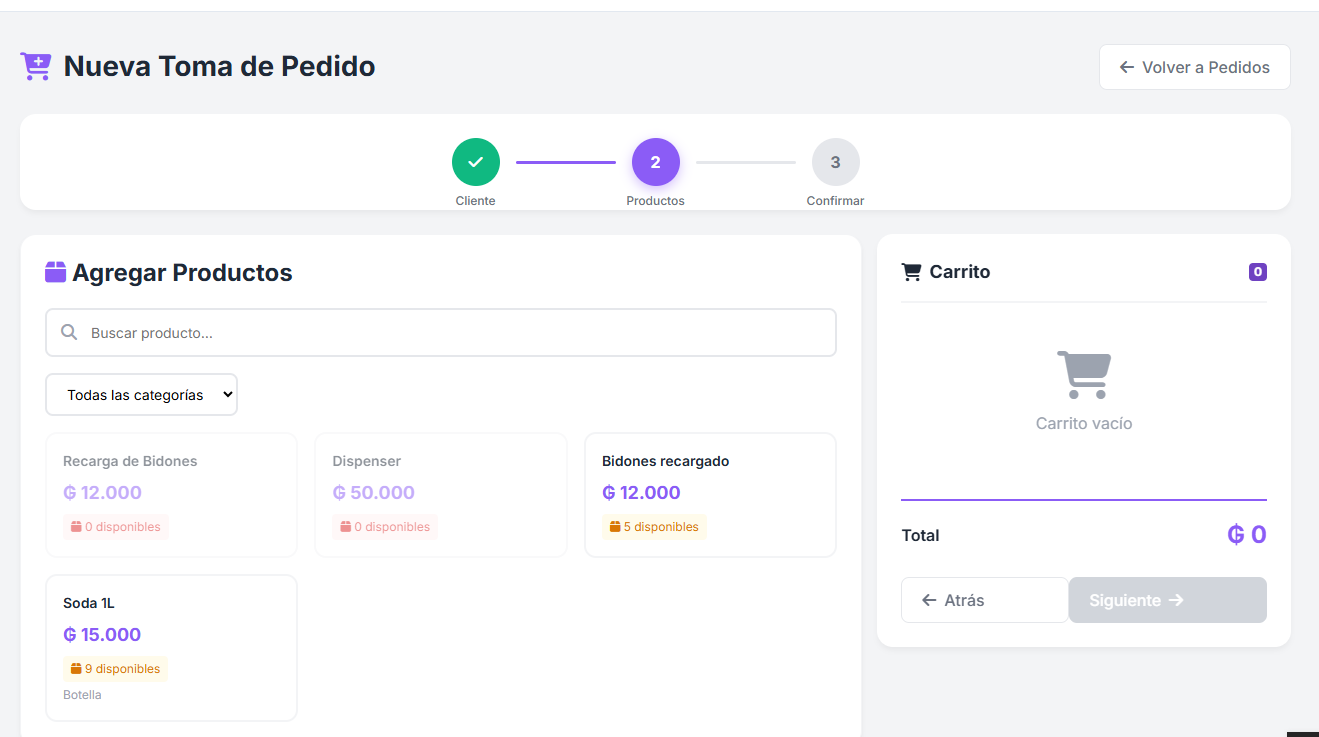Click the purple cart icon beside the page title
The height and width of the screenshot is (737, 1319).
click(36, 67)
